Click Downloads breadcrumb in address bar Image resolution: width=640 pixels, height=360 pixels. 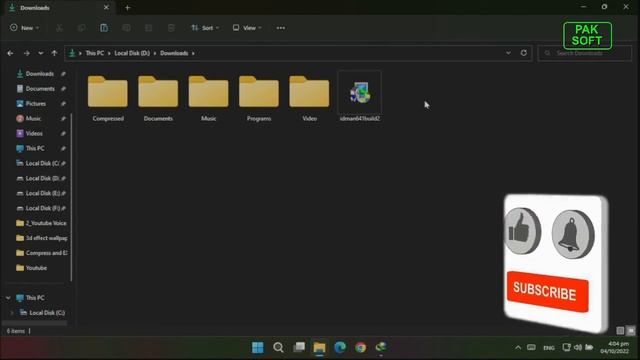pyautogui.click(x=174, y=53)
